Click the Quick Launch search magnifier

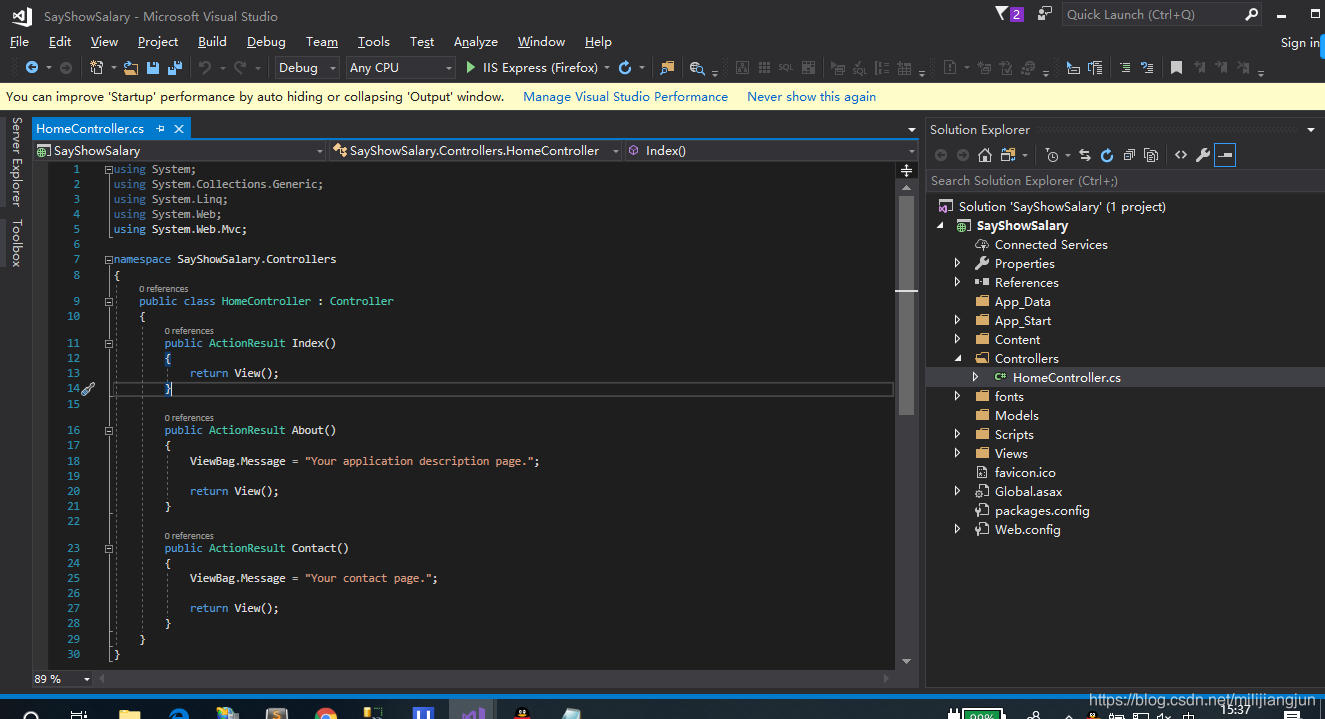coord(1251,14)
